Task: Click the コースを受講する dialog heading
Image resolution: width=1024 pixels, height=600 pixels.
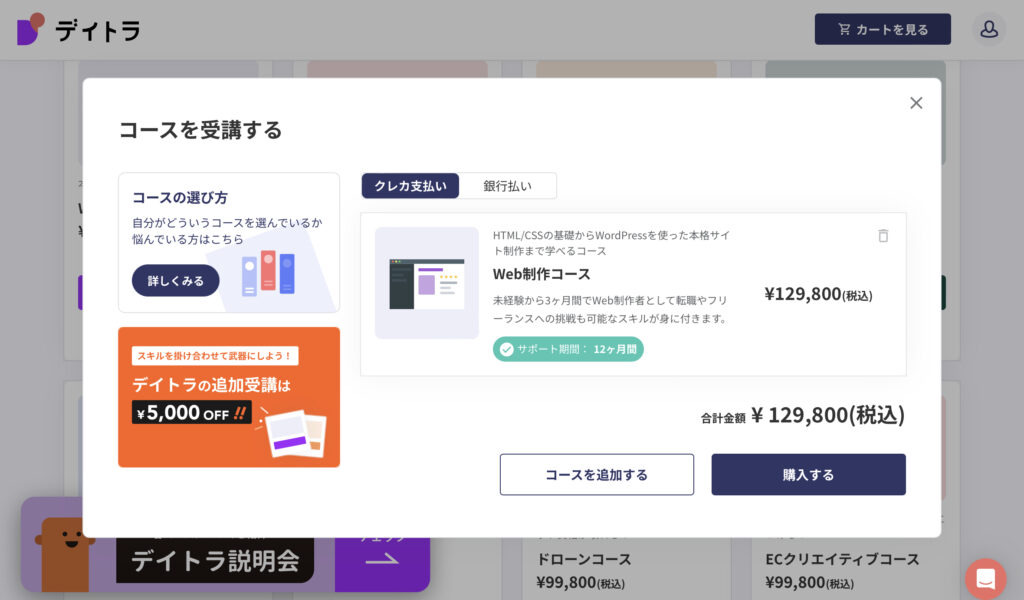Action: coord(200,130)
